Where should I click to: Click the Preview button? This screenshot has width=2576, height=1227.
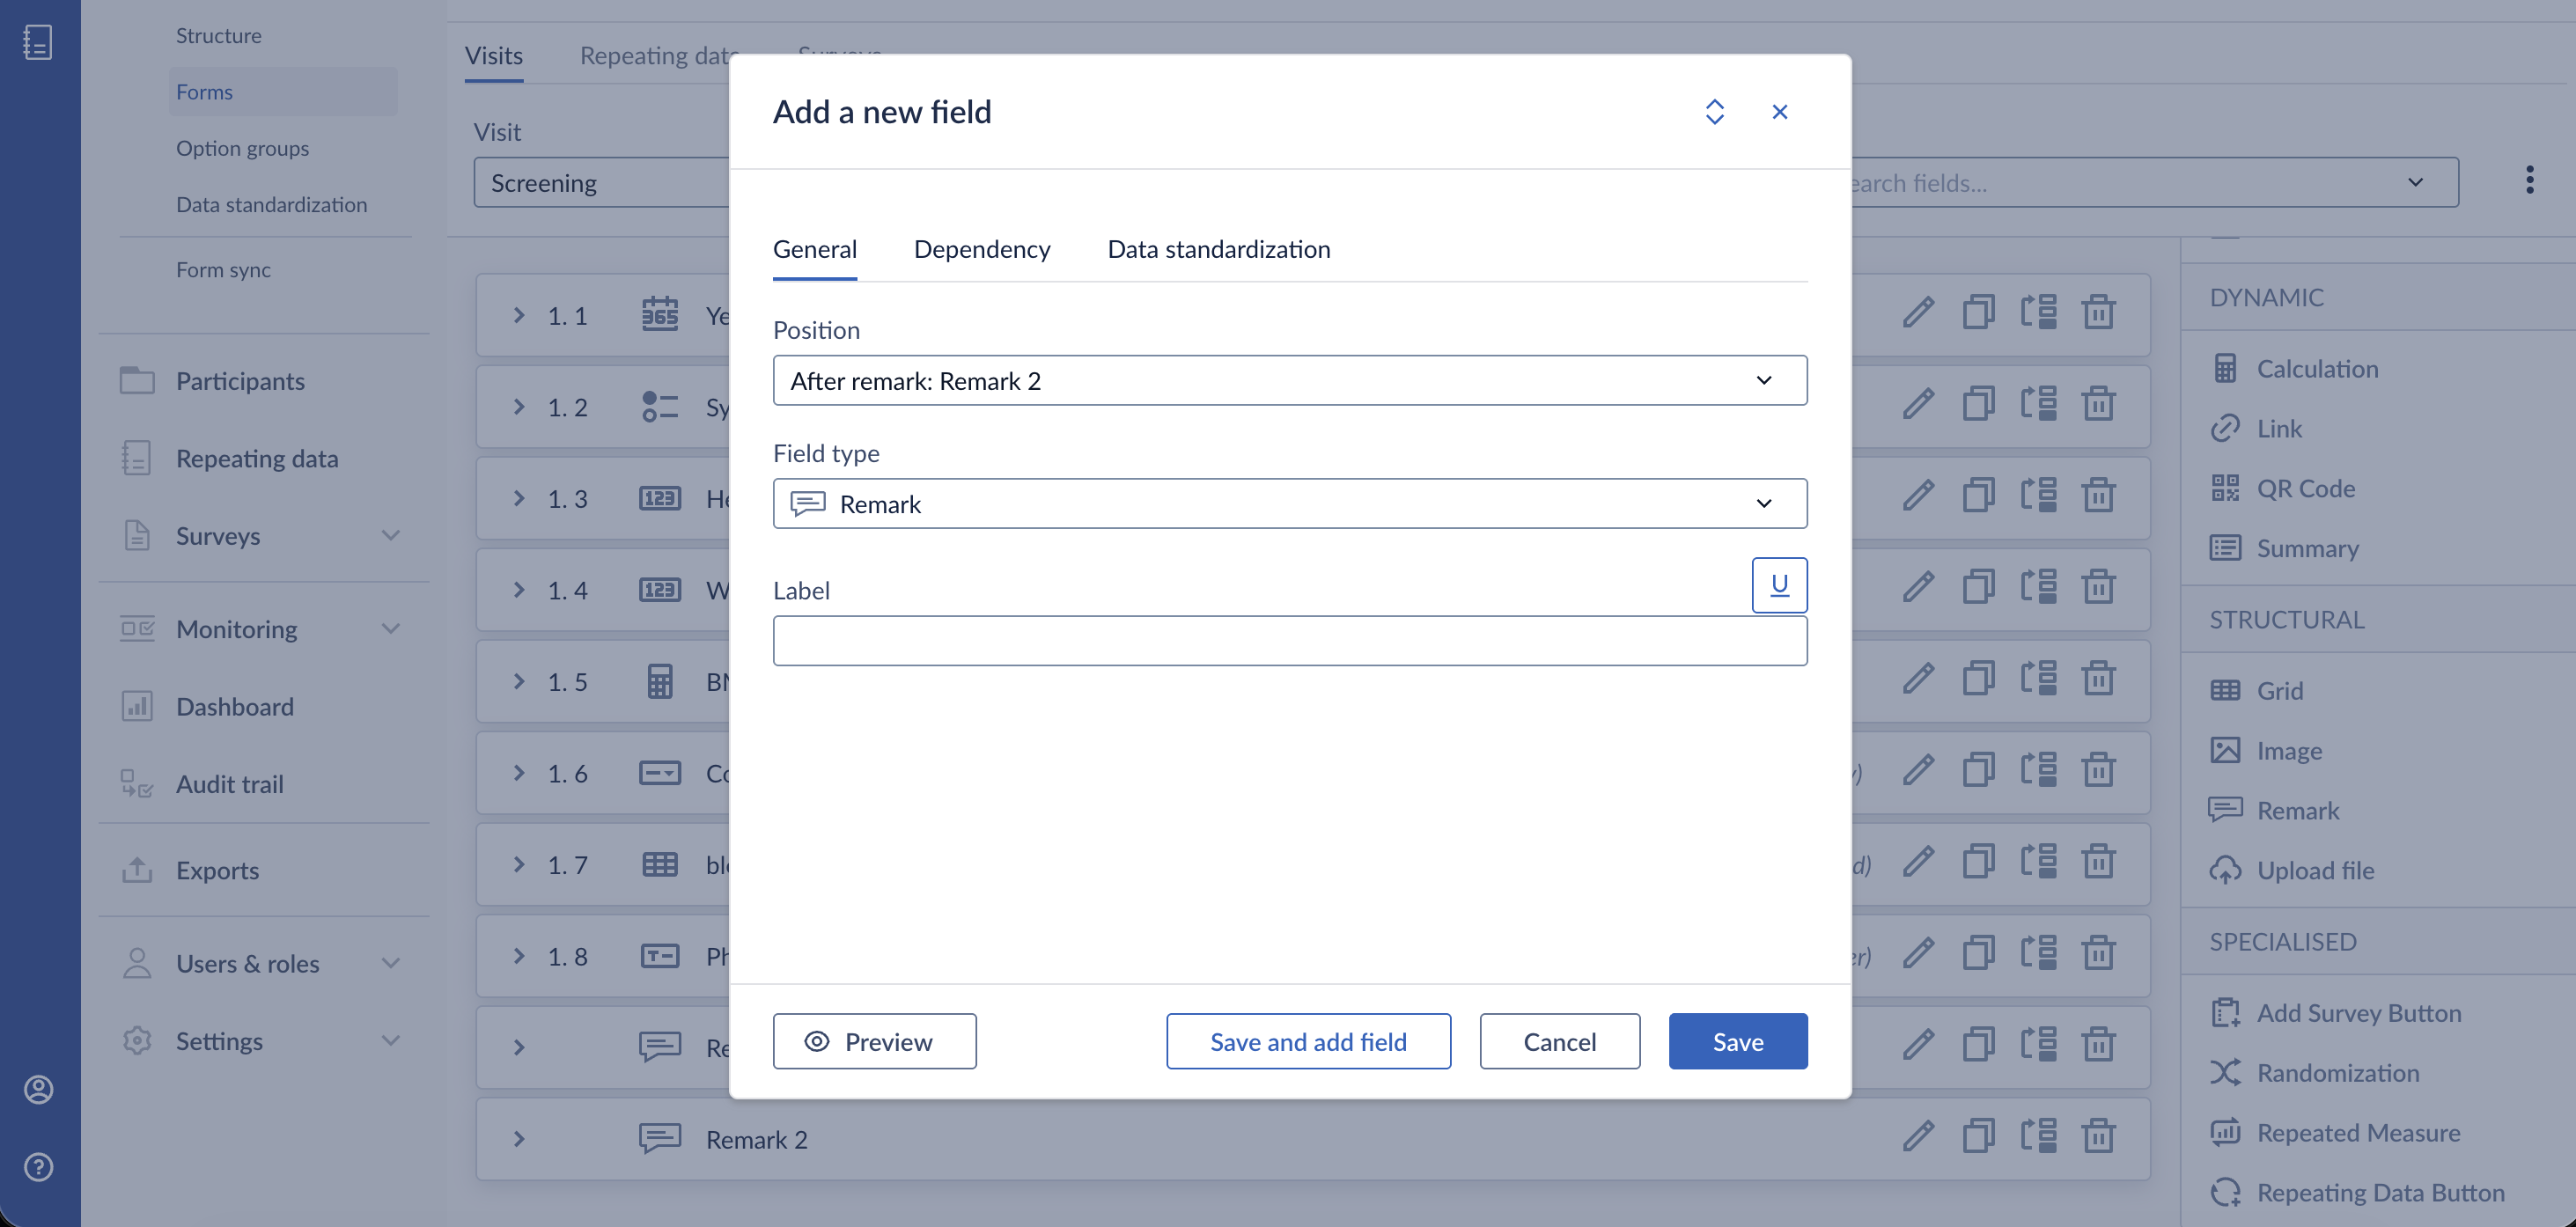[874, 1042]
